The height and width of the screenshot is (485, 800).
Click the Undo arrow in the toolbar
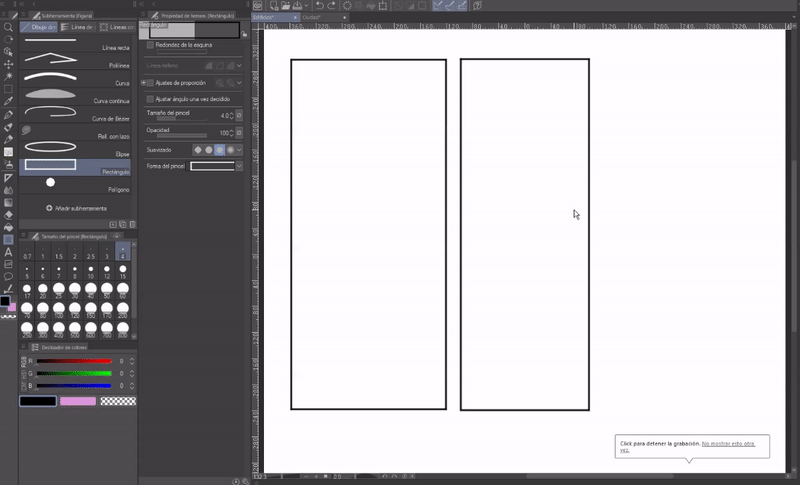pos(318,6)
